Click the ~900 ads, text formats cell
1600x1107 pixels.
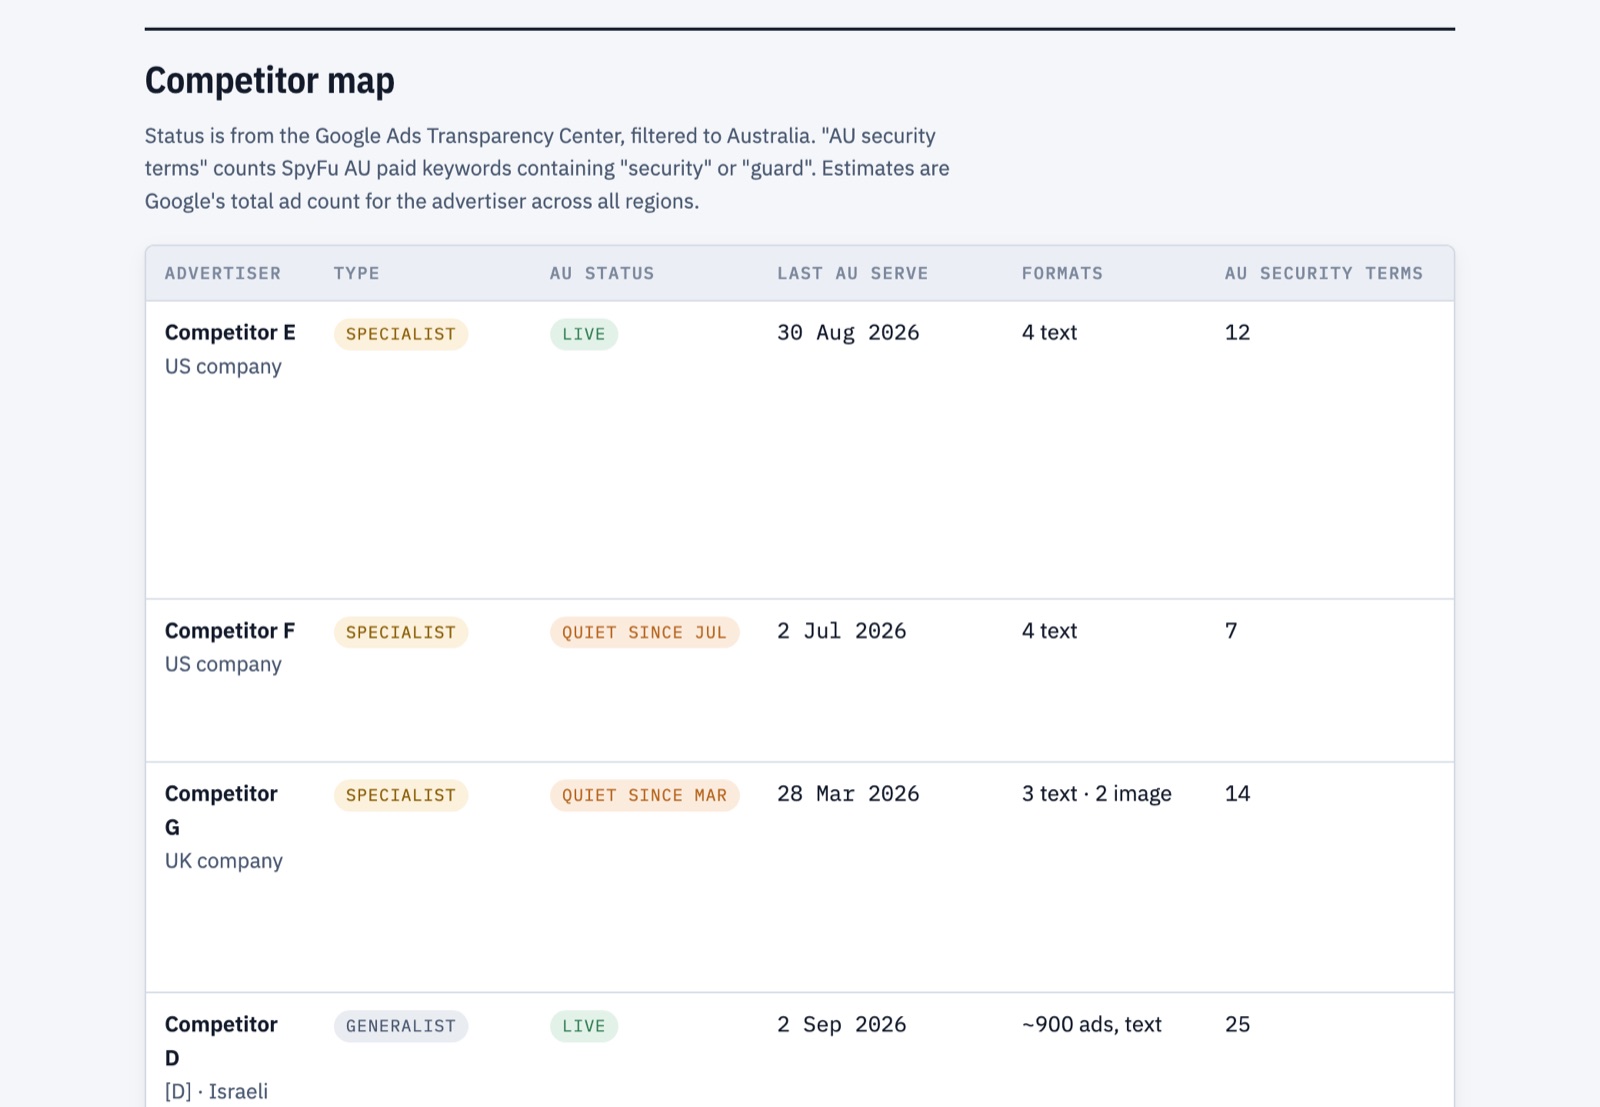click(x=1092, y=1025)
